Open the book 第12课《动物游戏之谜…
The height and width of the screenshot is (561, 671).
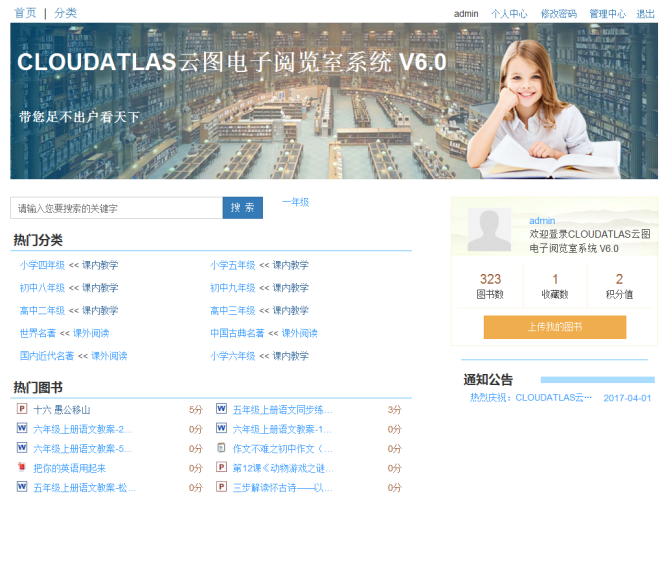pyautogui.click(x=283, y=468)
